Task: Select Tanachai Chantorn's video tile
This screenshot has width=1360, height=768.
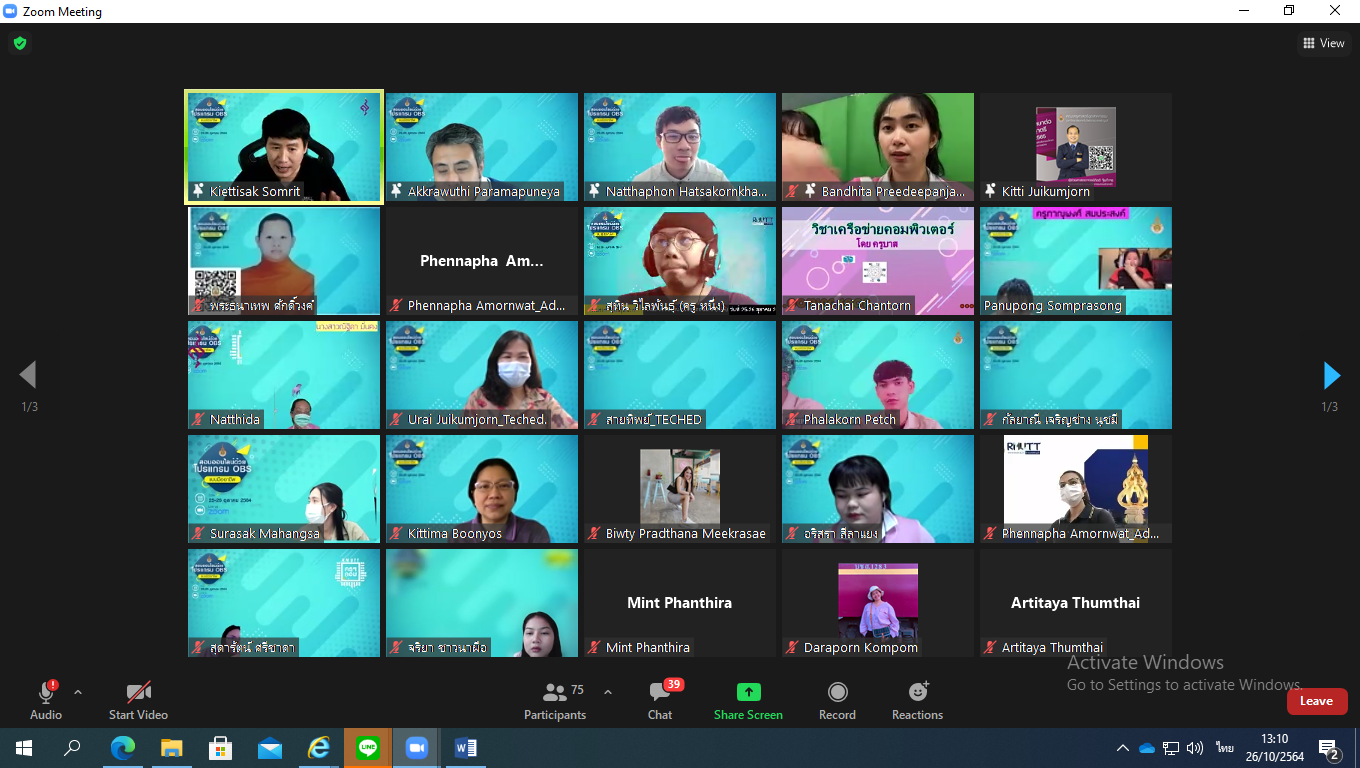Action: (878, 261)
